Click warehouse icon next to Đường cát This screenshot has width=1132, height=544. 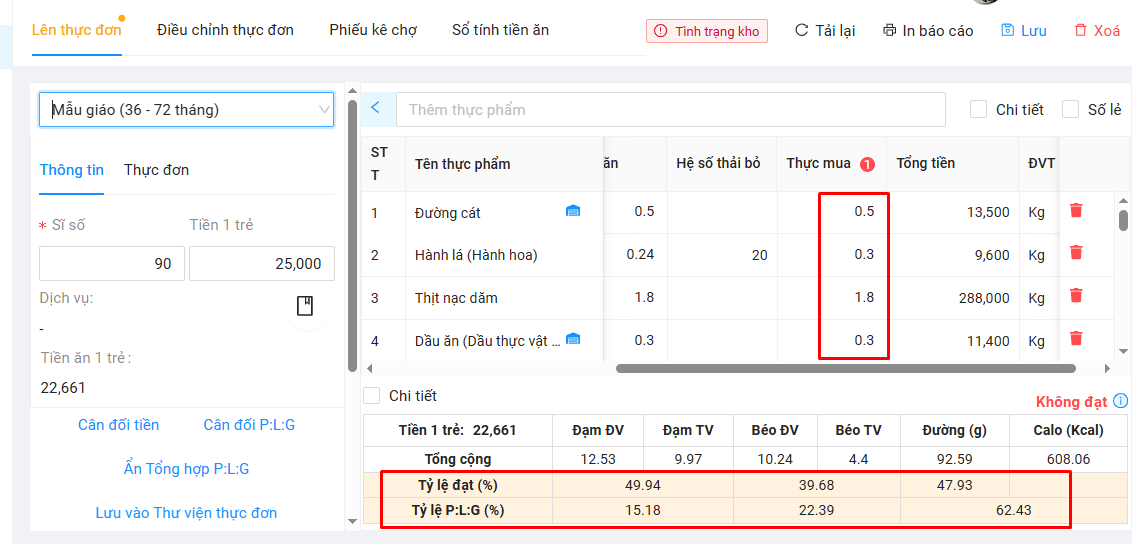click(x=573, y=211)
